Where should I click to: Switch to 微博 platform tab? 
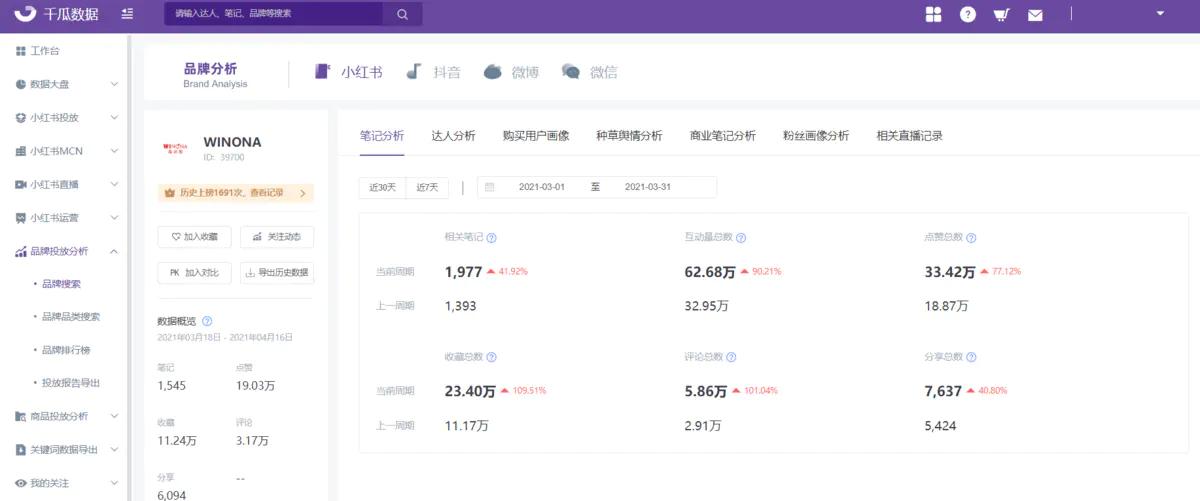coord(511,72)
